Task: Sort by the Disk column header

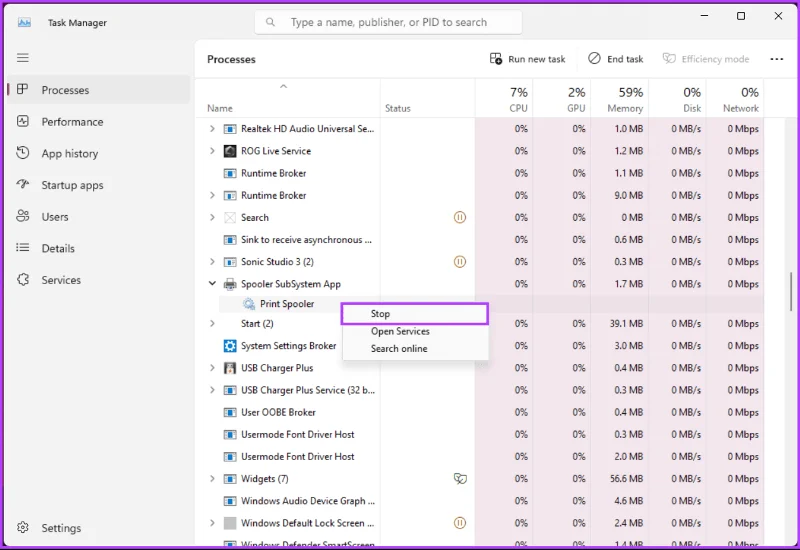Action: 677,98
